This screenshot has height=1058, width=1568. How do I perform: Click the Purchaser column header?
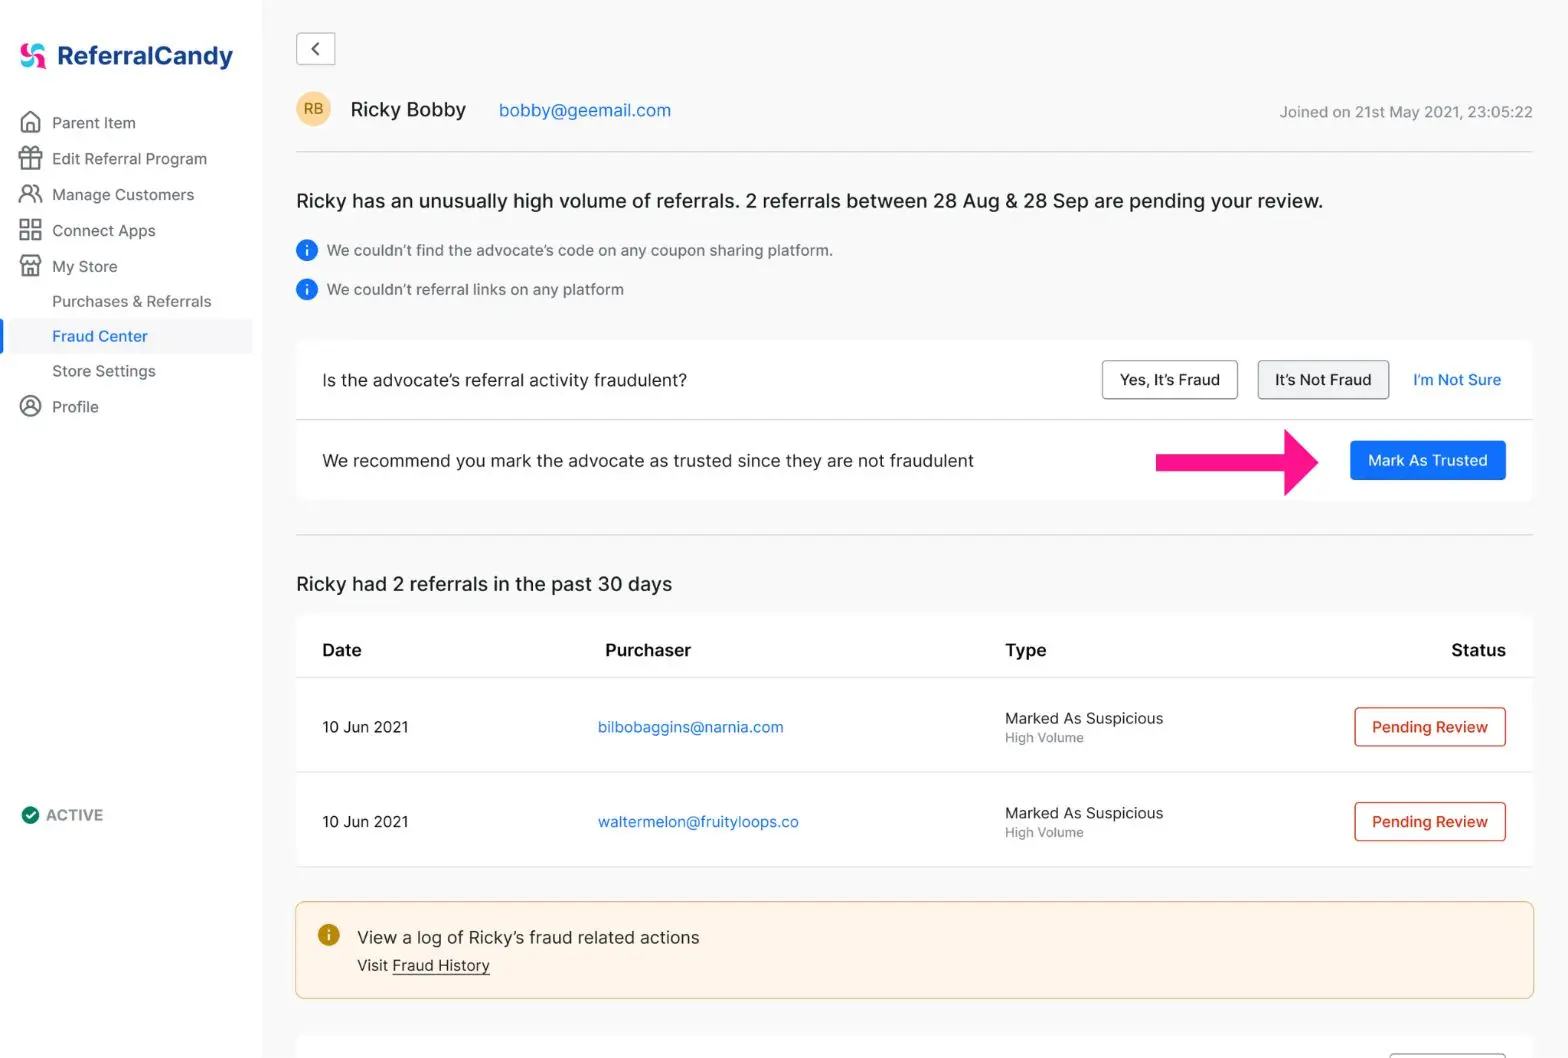648,650
